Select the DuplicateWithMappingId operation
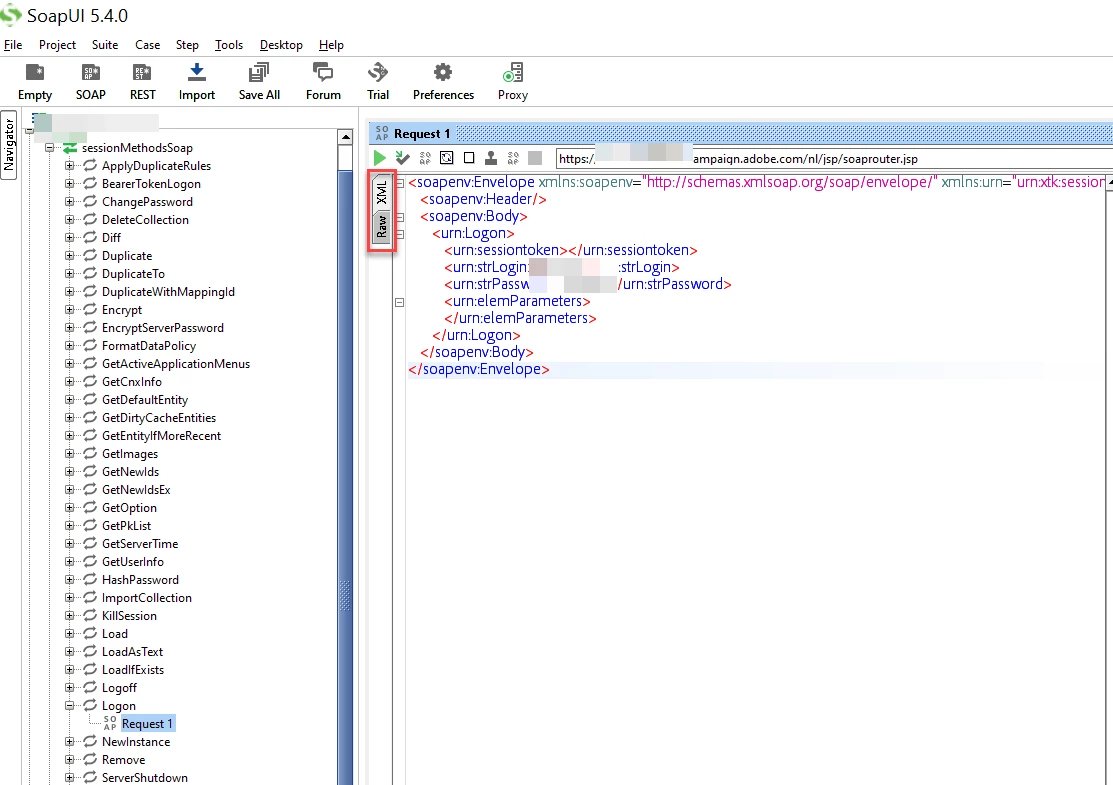Screen dimensions: 1113x785 (x=168, y=292)
